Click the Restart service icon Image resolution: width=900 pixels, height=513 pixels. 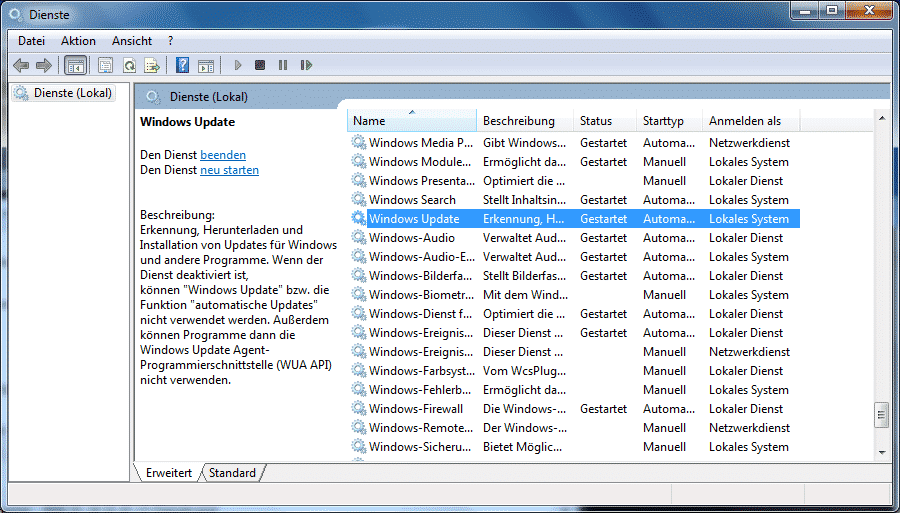pyautogui.click(x=306, y=65)
